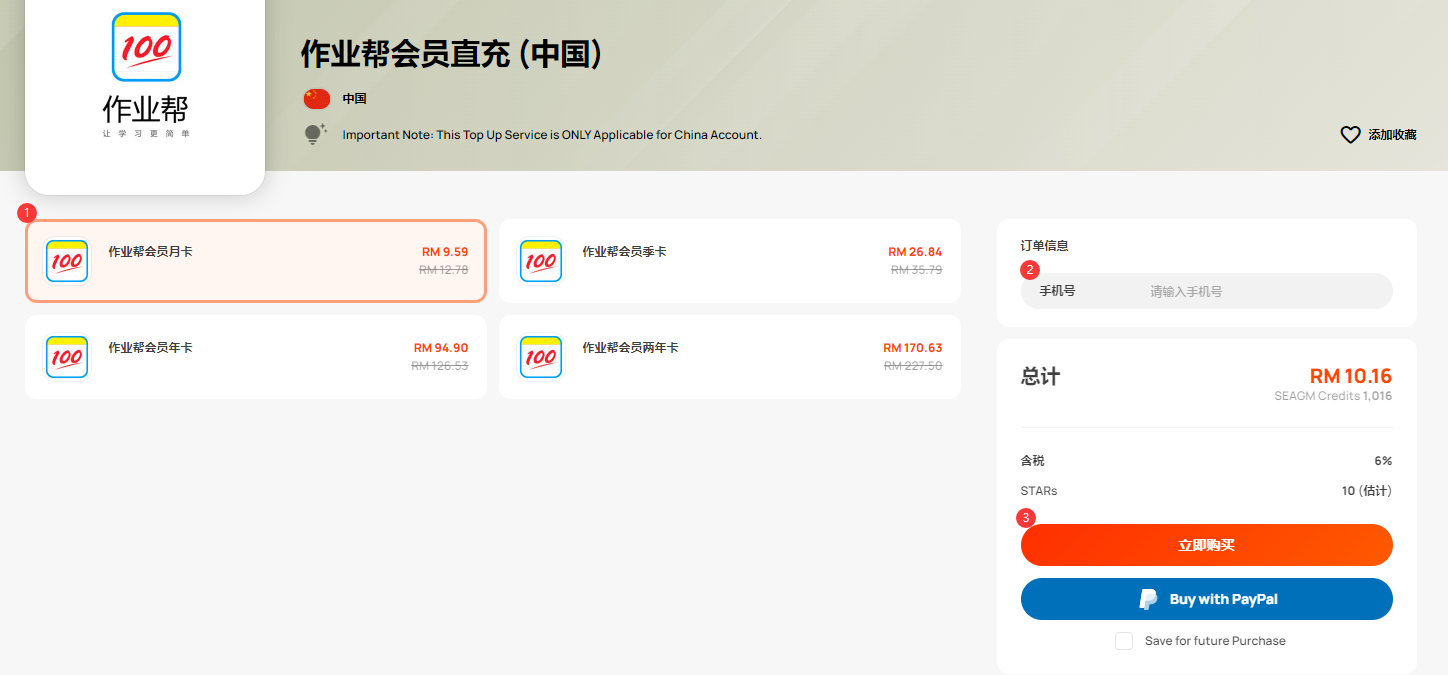This screenshot has height=675, width=1448.
Task: Select the 作业帮会员季卡 card
Action: click(730, 261)
